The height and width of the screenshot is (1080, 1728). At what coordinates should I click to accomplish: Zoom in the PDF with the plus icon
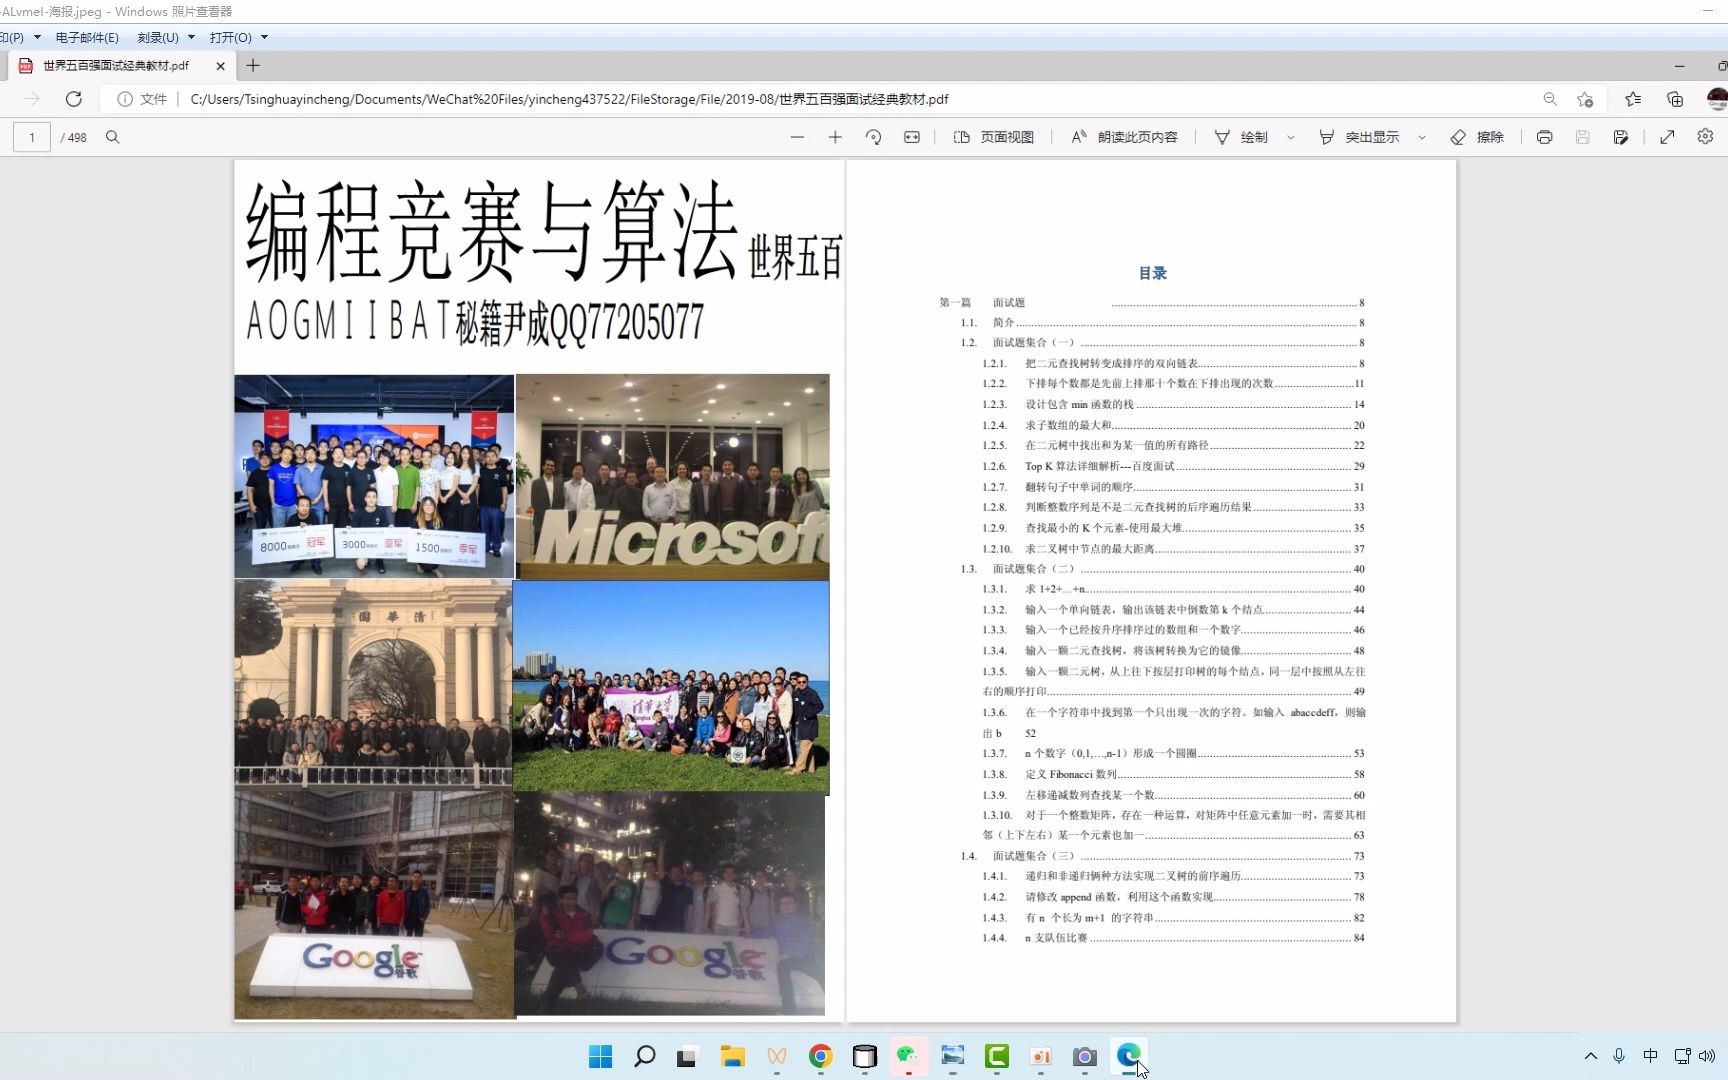tap(835, 137)
